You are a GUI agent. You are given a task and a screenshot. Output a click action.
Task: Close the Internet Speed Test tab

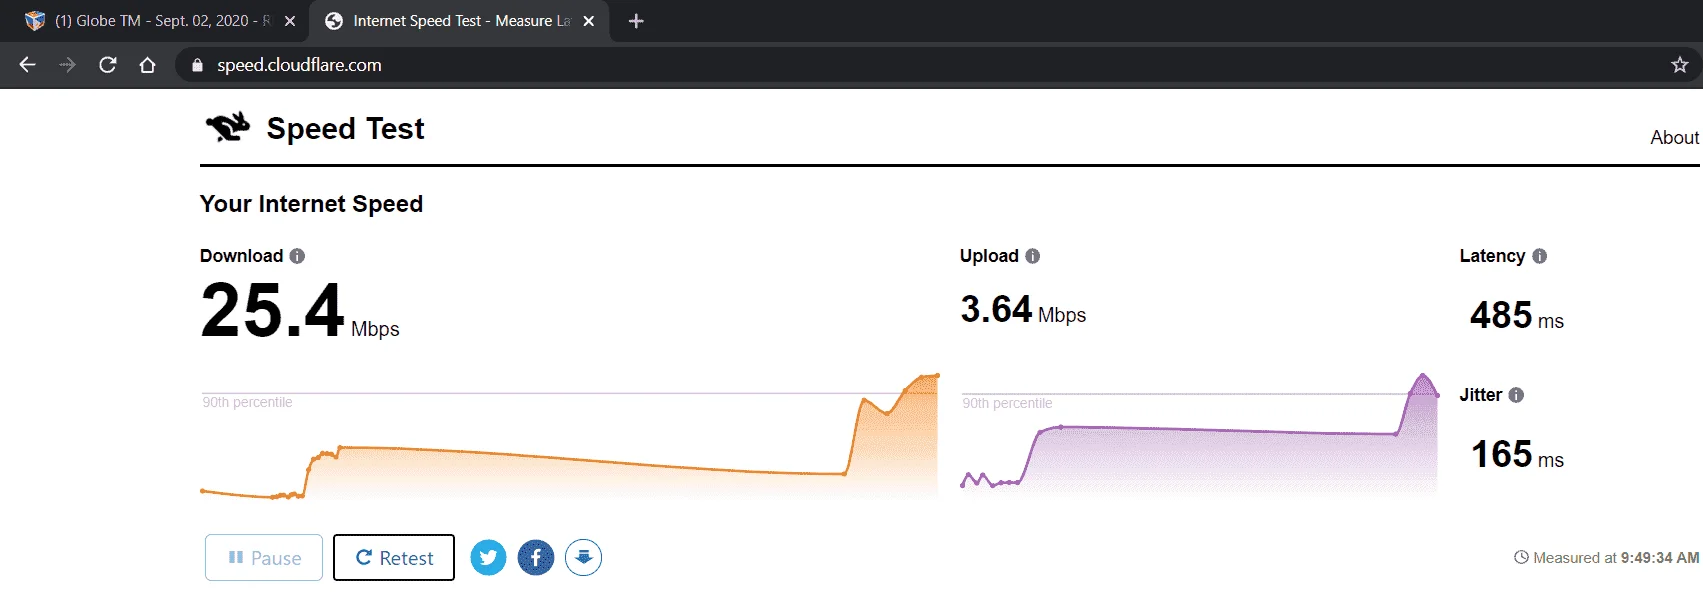point(589,21)
